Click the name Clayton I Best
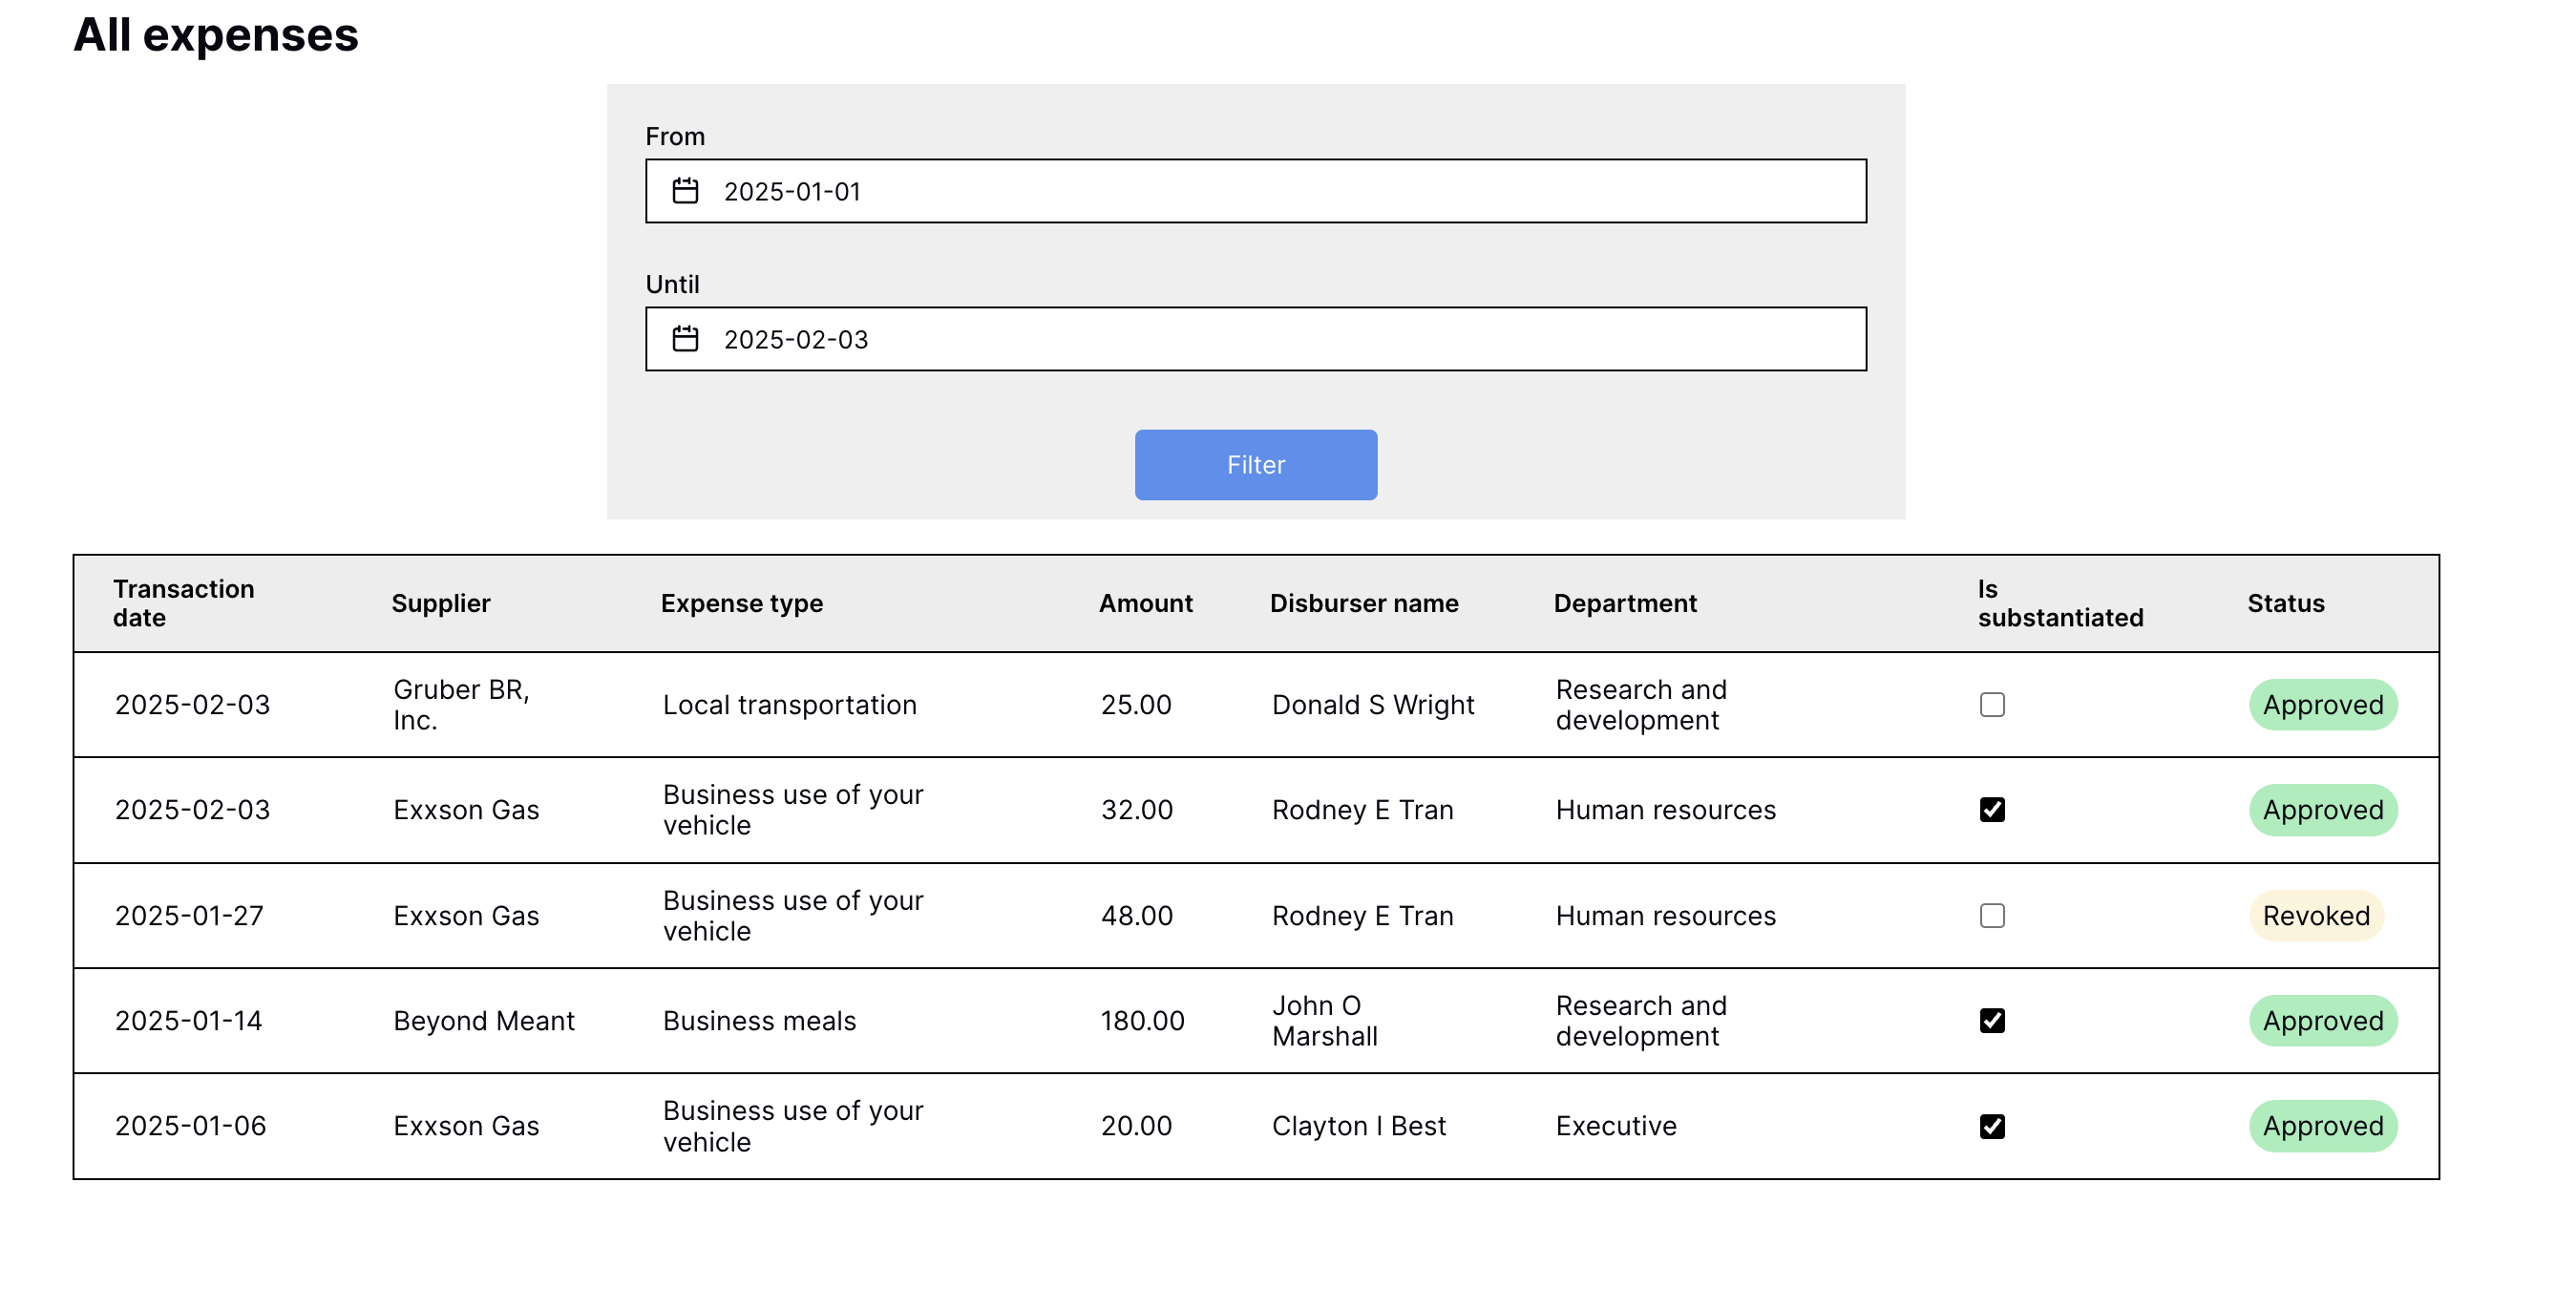The image size is (2576, 1310). coord(1358,1127)
